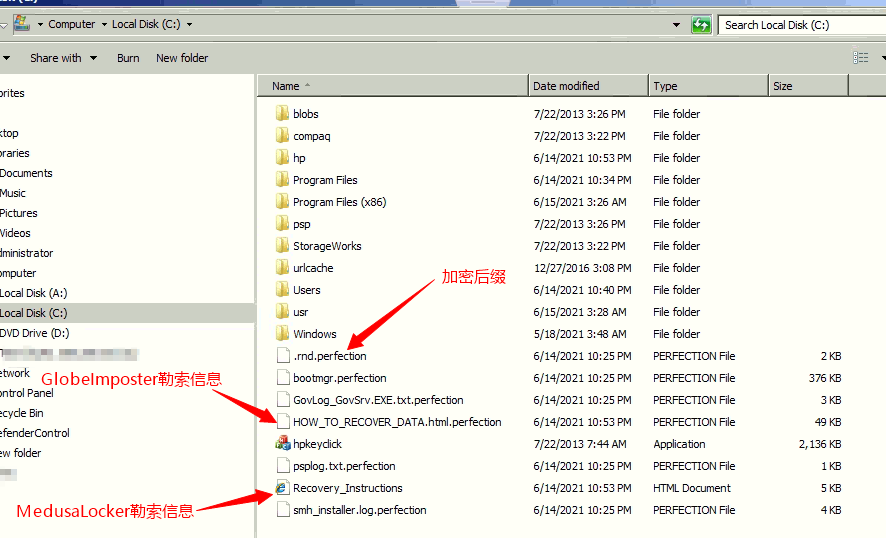Select Pictures in the navigation pane
Screen dimensions: 886x538
(19, 213)
